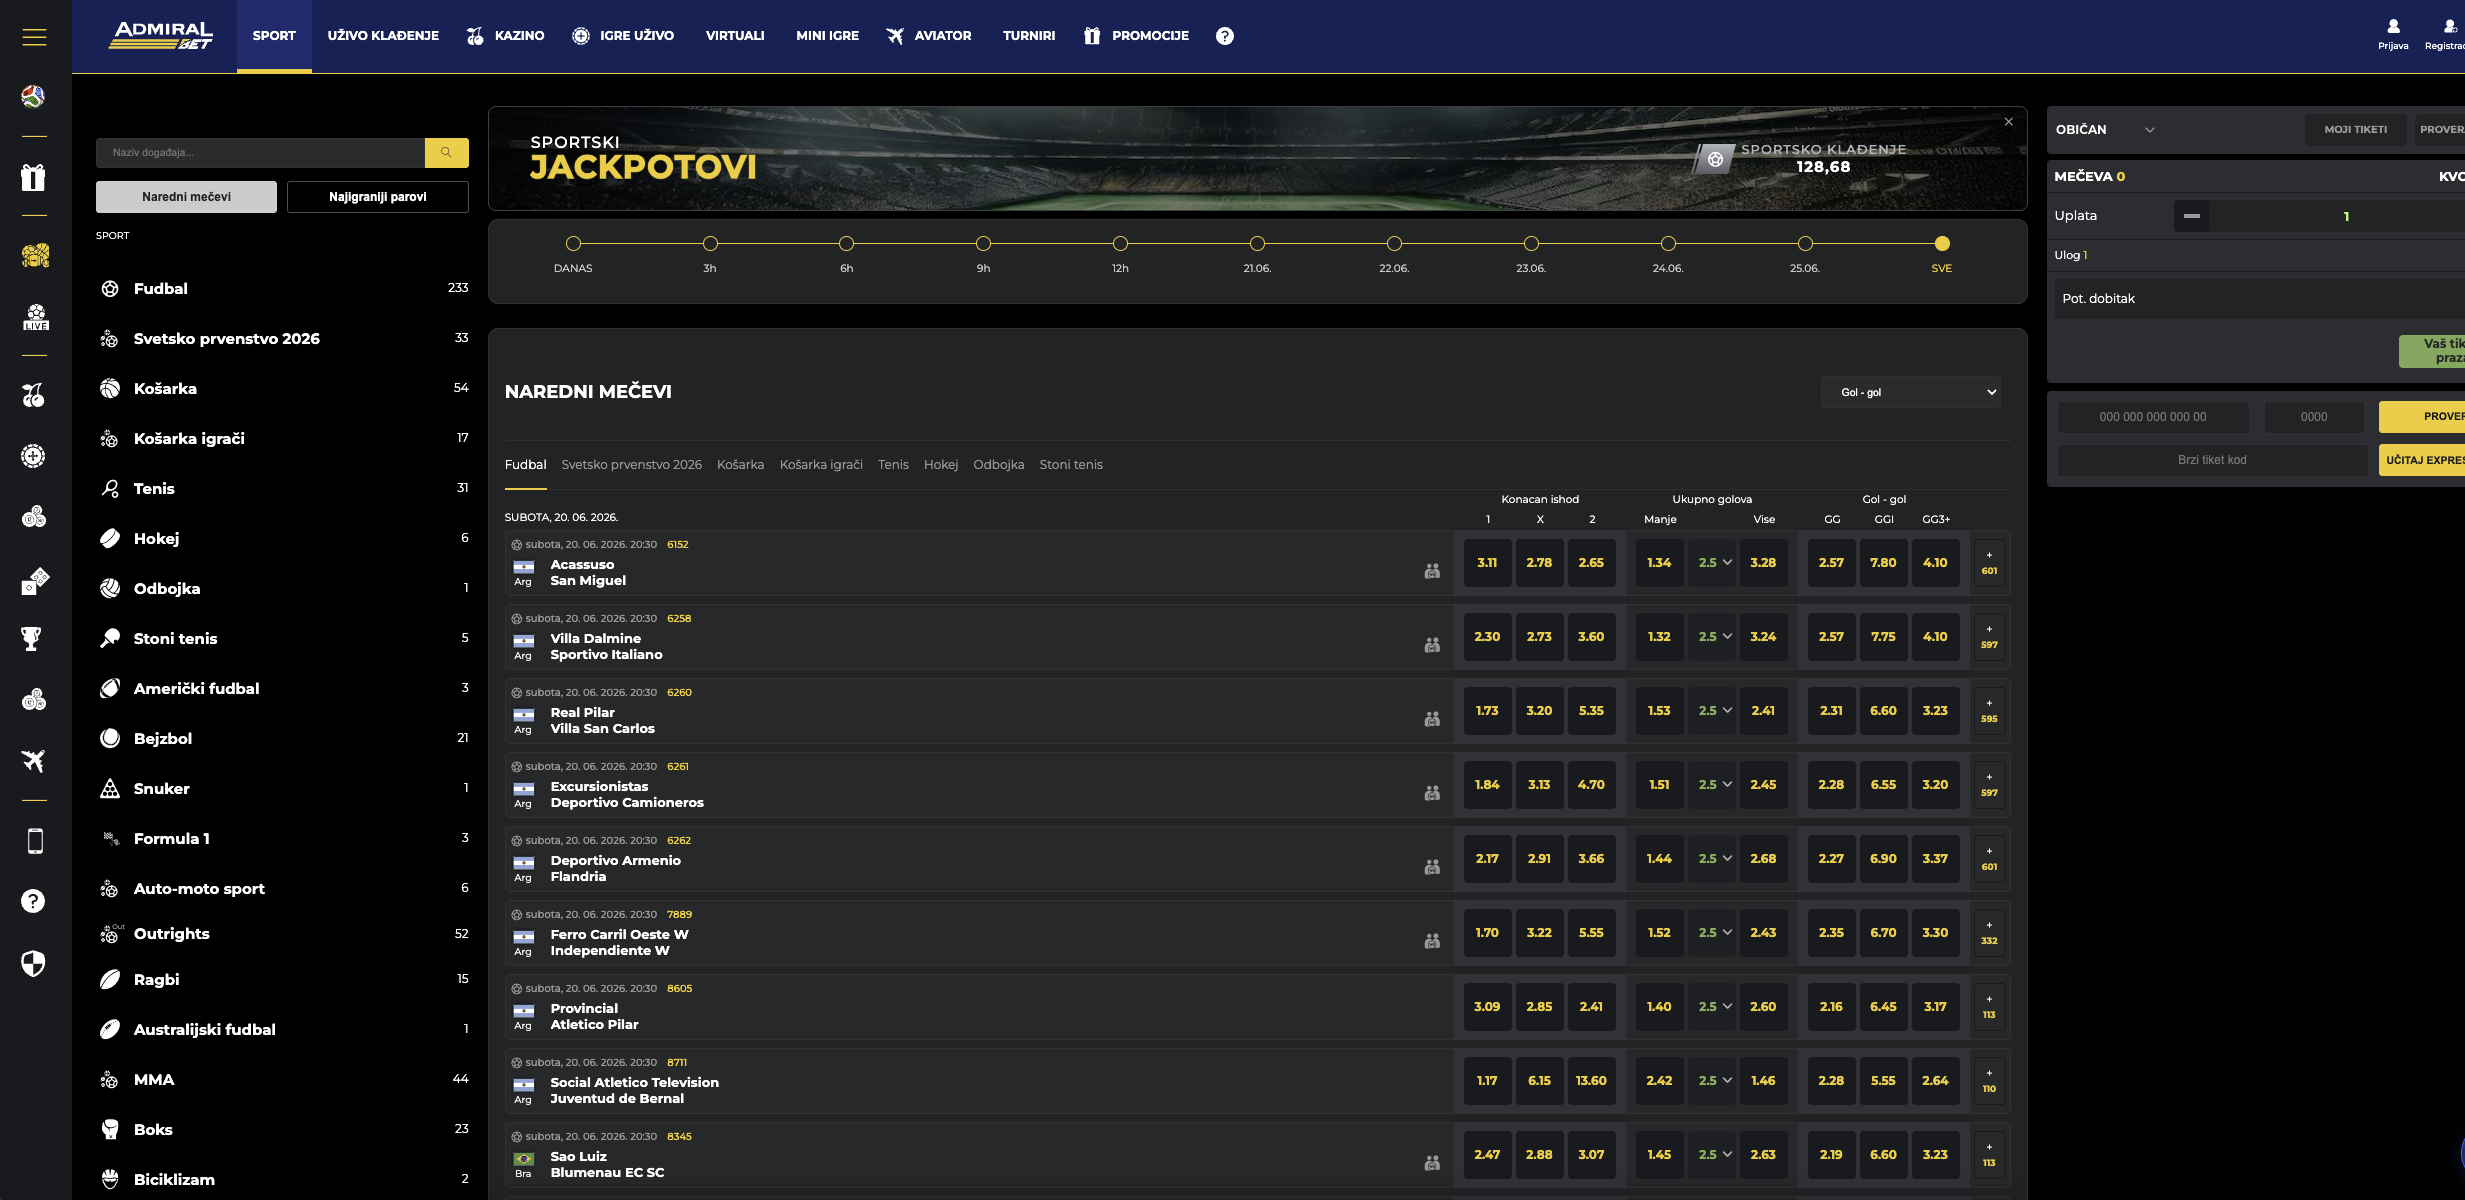Screen dimensions: 2465x1200
Task: Expand more markets +595 for Real Pilar match
Action: click(1989, 711)
